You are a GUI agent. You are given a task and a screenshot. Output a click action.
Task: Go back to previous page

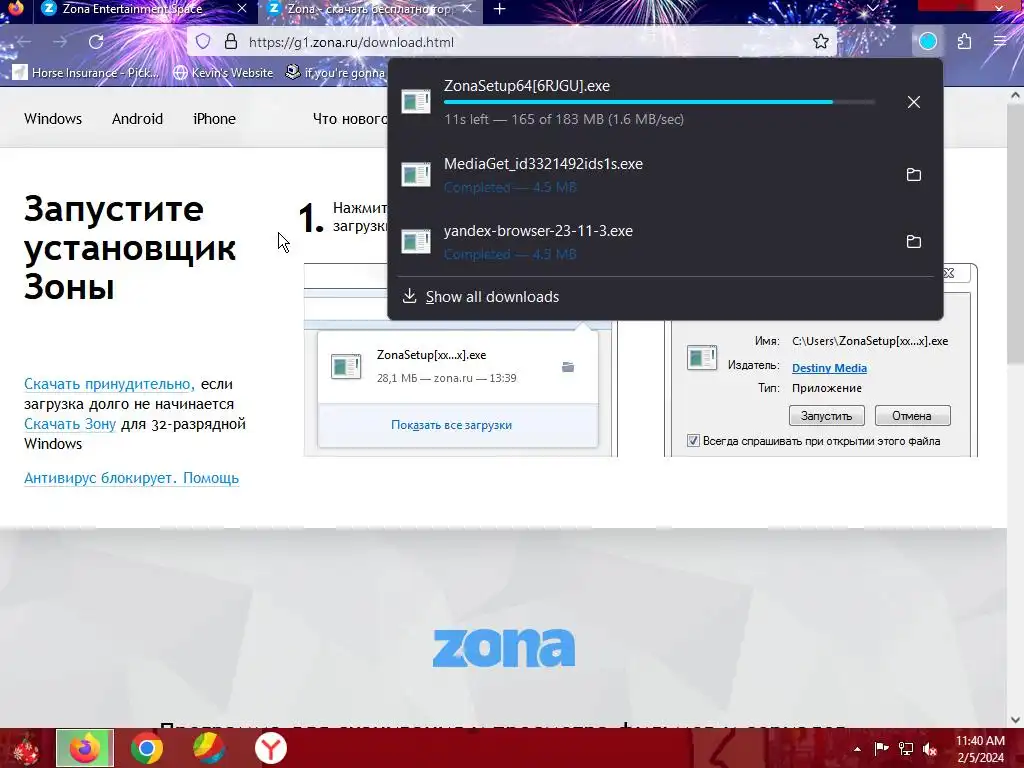(x=25, y=42)
